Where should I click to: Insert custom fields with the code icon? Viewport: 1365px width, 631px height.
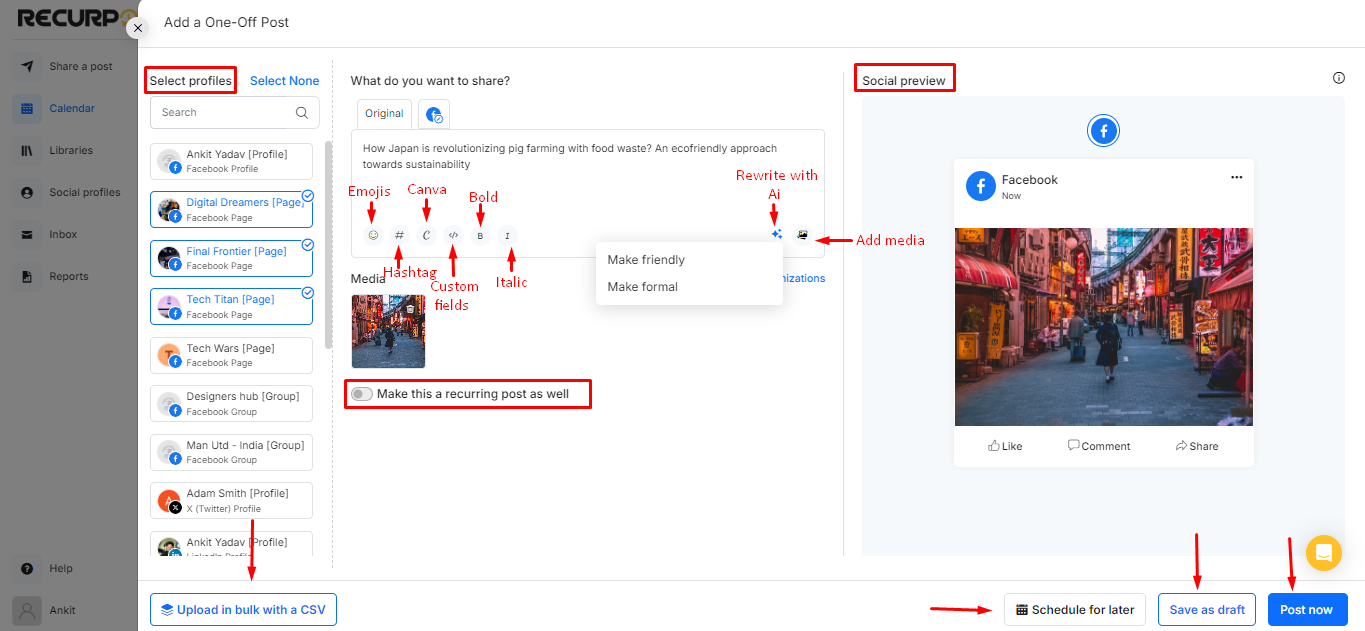pyautogui.click(x=453, y=235)
